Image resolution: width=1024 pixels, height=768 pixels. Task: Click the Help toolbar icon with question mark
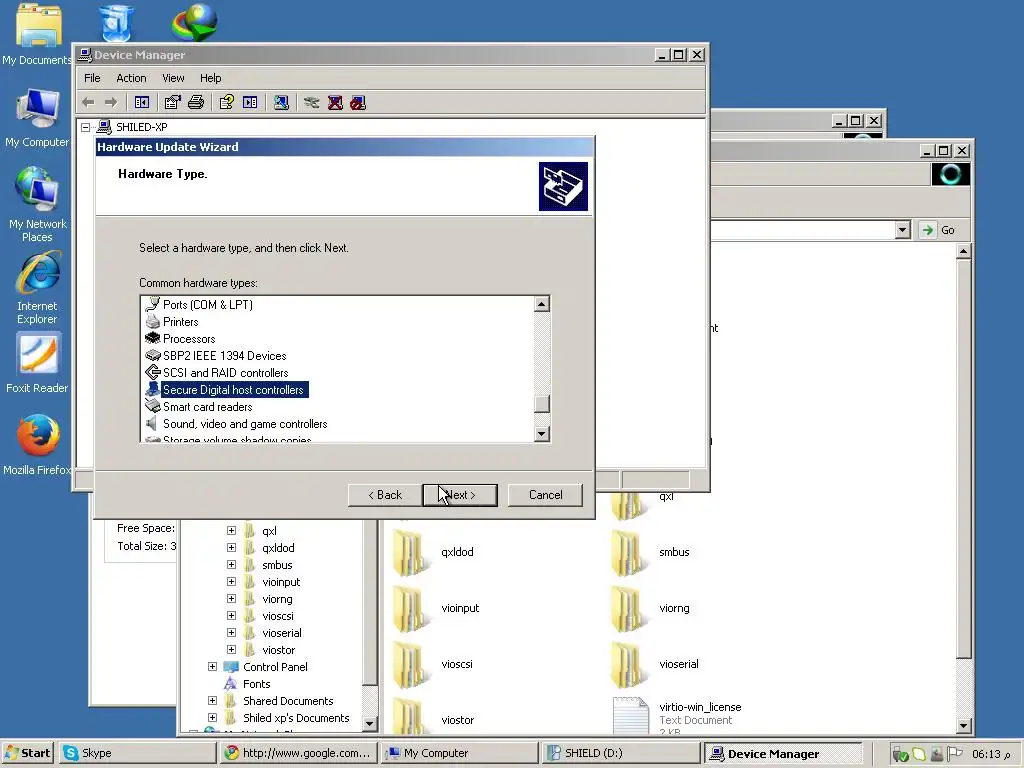227,103
